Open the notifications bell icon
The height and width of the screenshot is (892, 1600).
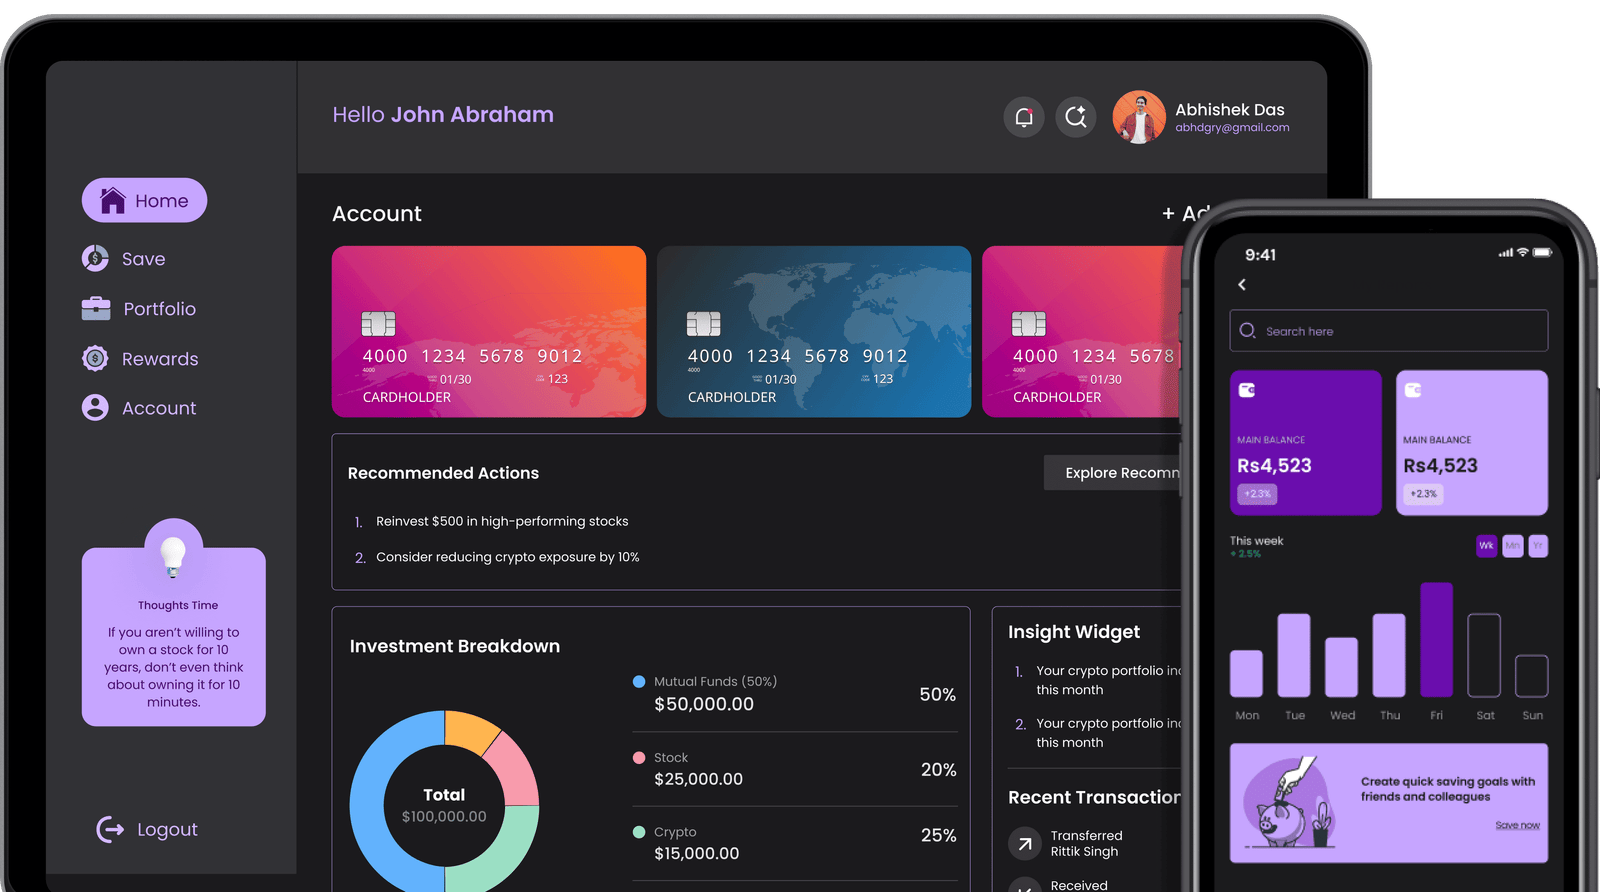[1024, 117]
